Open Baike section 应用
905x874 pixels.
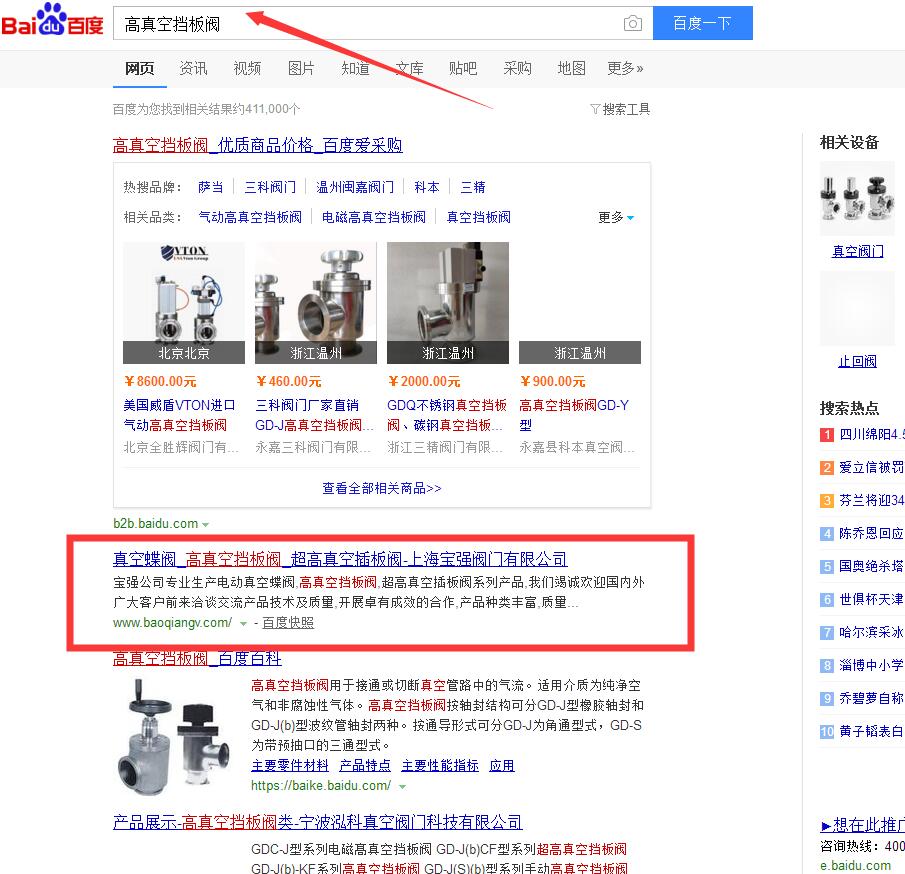coord(502,765)
